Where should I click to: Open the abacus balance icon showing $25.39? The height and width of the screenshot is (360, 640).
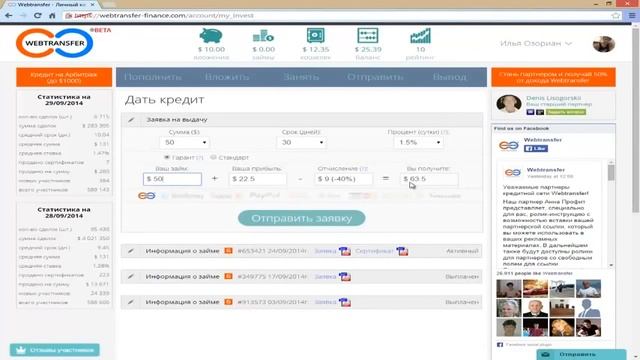368,36
